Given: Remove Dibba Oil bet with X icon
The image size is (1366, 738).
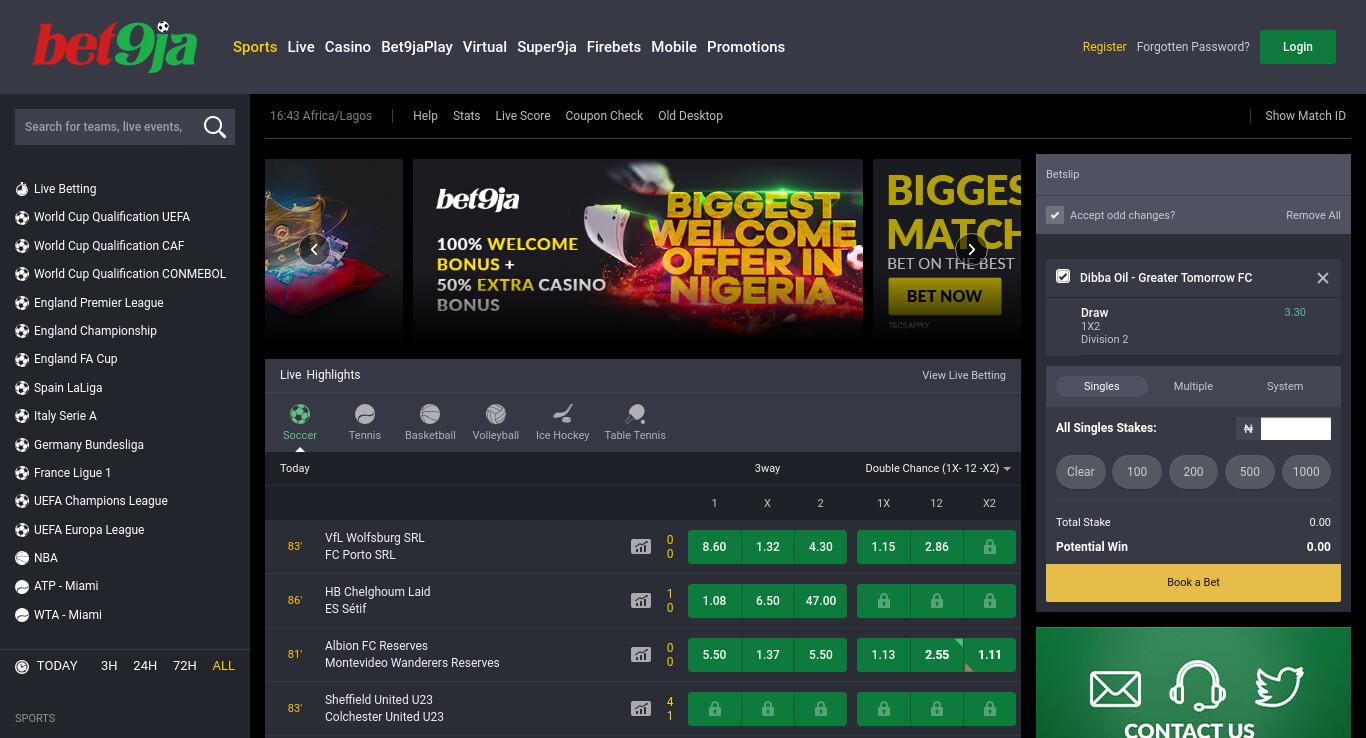Looking at the screenshot, I should pos(1323,278).
